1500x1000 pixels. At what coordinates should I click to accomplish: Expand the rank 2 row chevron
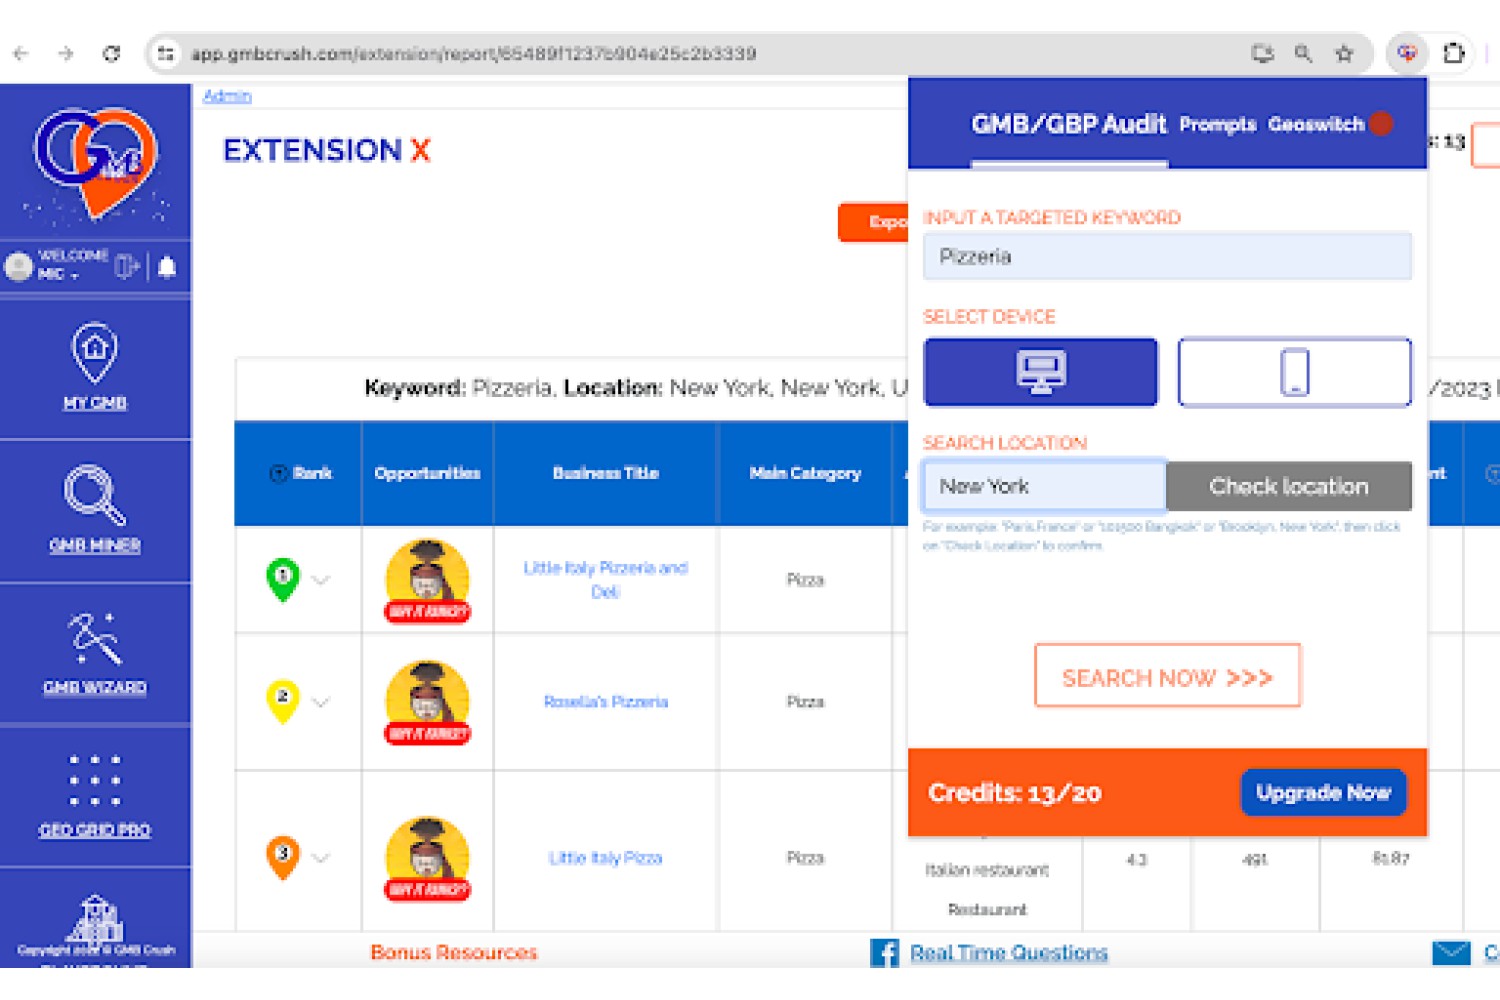point(321,702)
